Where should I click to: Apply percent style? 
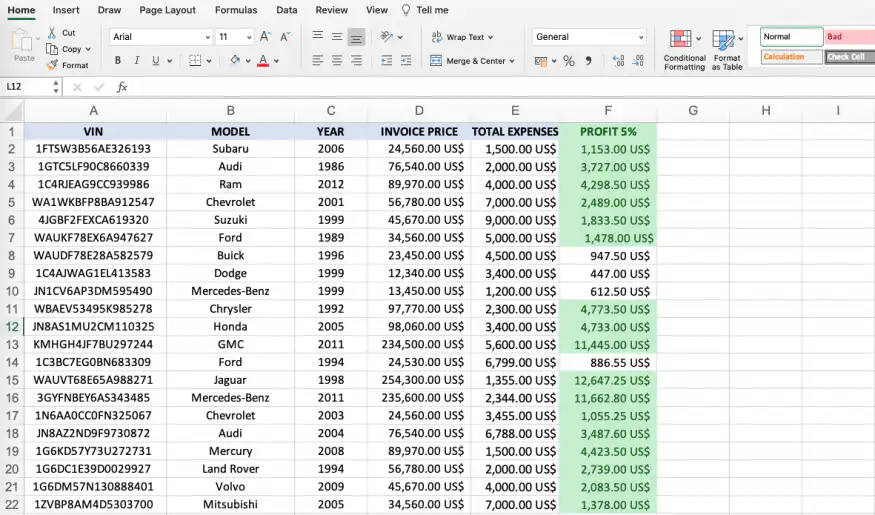coord(569,61)
